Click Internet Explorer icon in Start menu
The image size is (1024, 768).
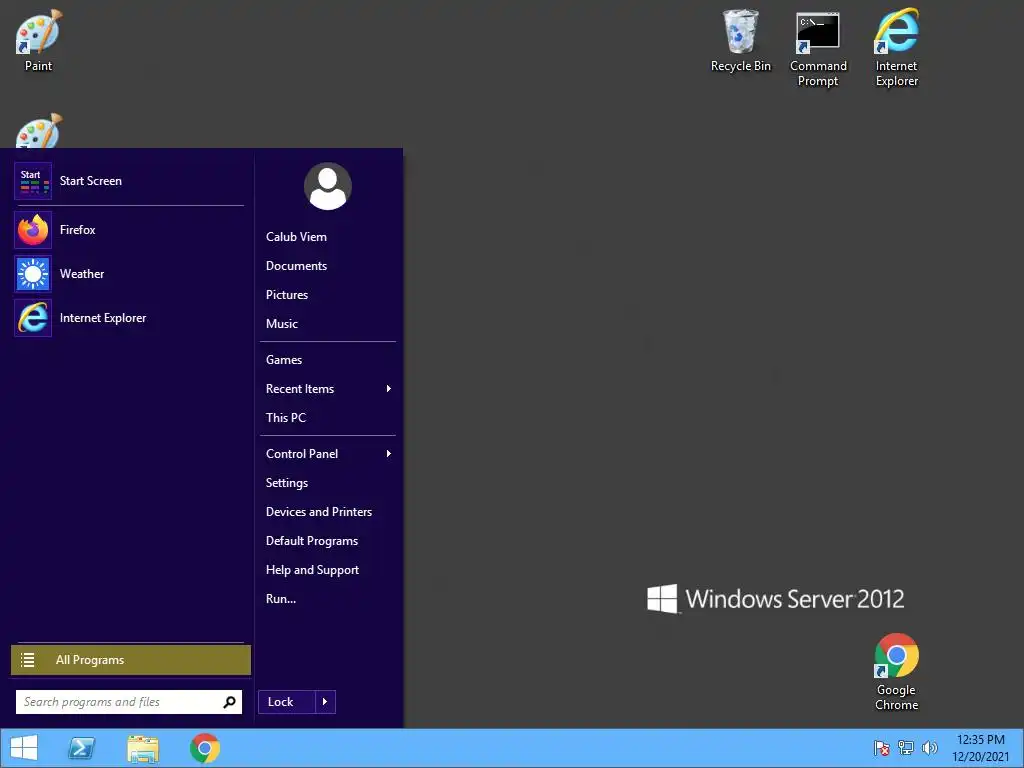pos(33,318)
